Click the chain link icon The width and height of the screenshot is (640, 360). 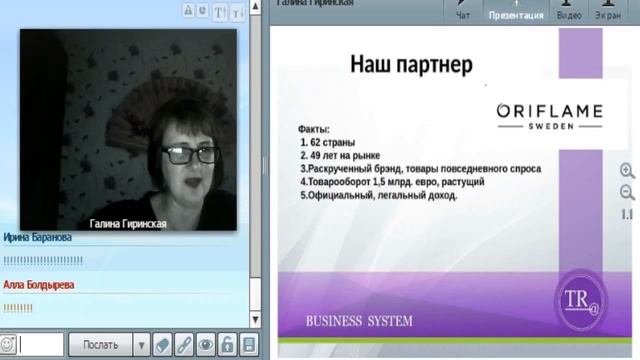pos(184,345)
